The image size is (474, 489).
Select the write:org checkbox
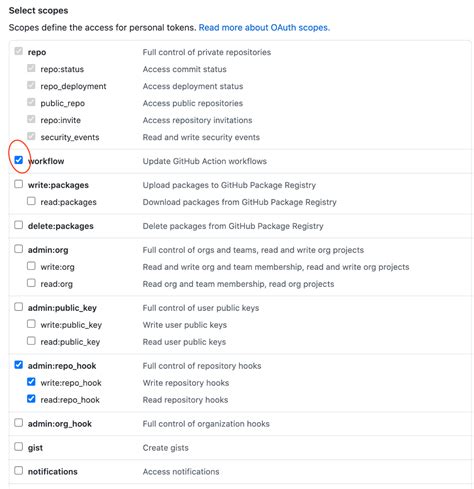click(31, 266)
